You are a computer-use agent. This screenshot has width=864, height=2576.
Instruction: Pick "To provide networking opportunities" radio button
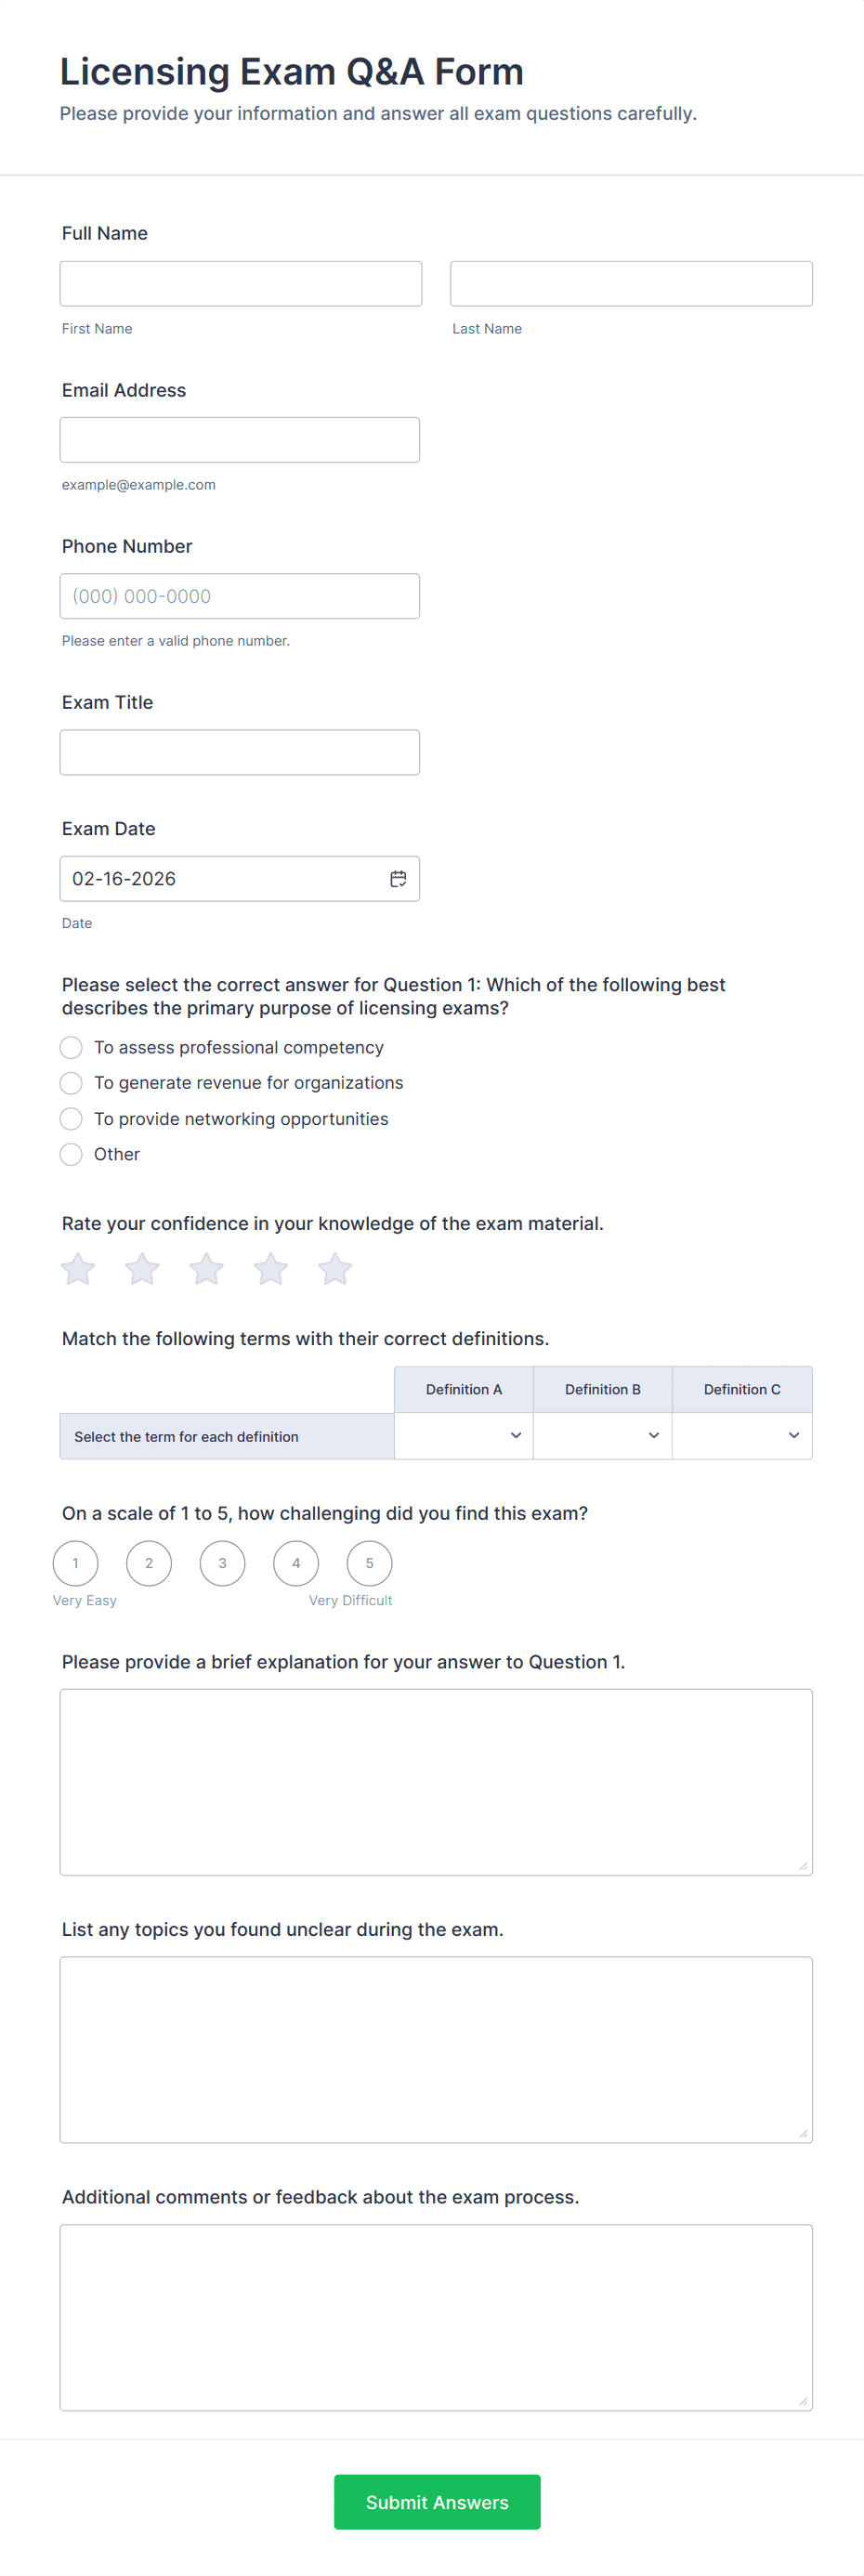point(71,1118)
